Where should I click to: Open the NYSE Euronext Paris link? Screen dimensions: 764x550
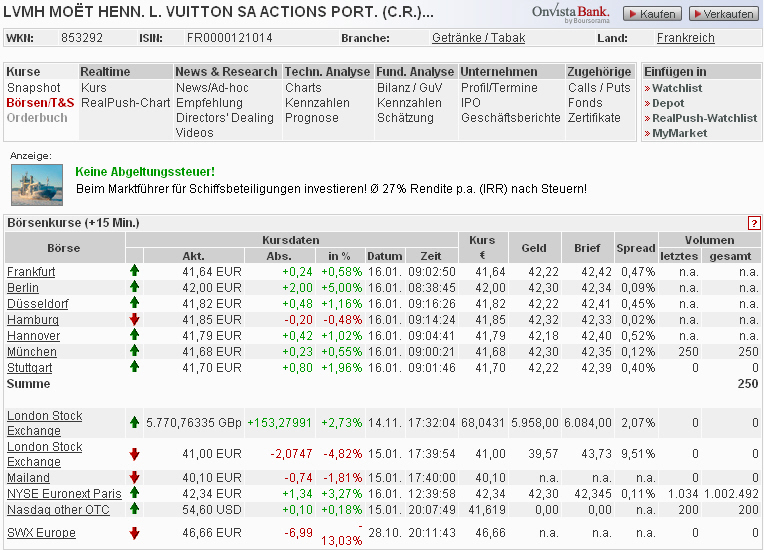coord(64,493)
